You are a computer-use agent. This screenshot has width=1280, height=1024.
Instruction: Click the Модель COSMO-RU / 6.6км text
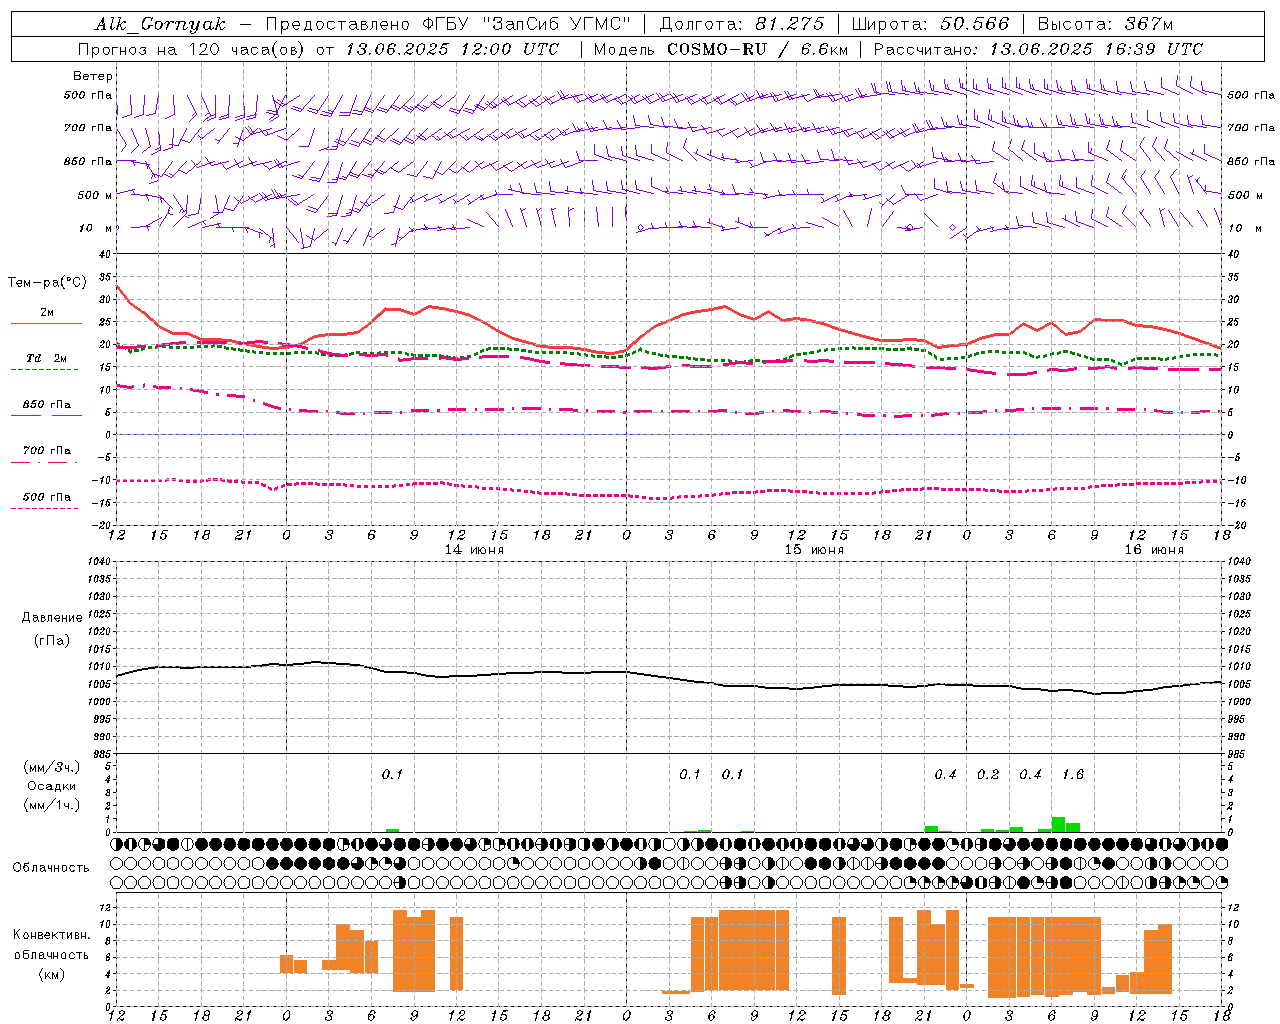pos(720,49)
